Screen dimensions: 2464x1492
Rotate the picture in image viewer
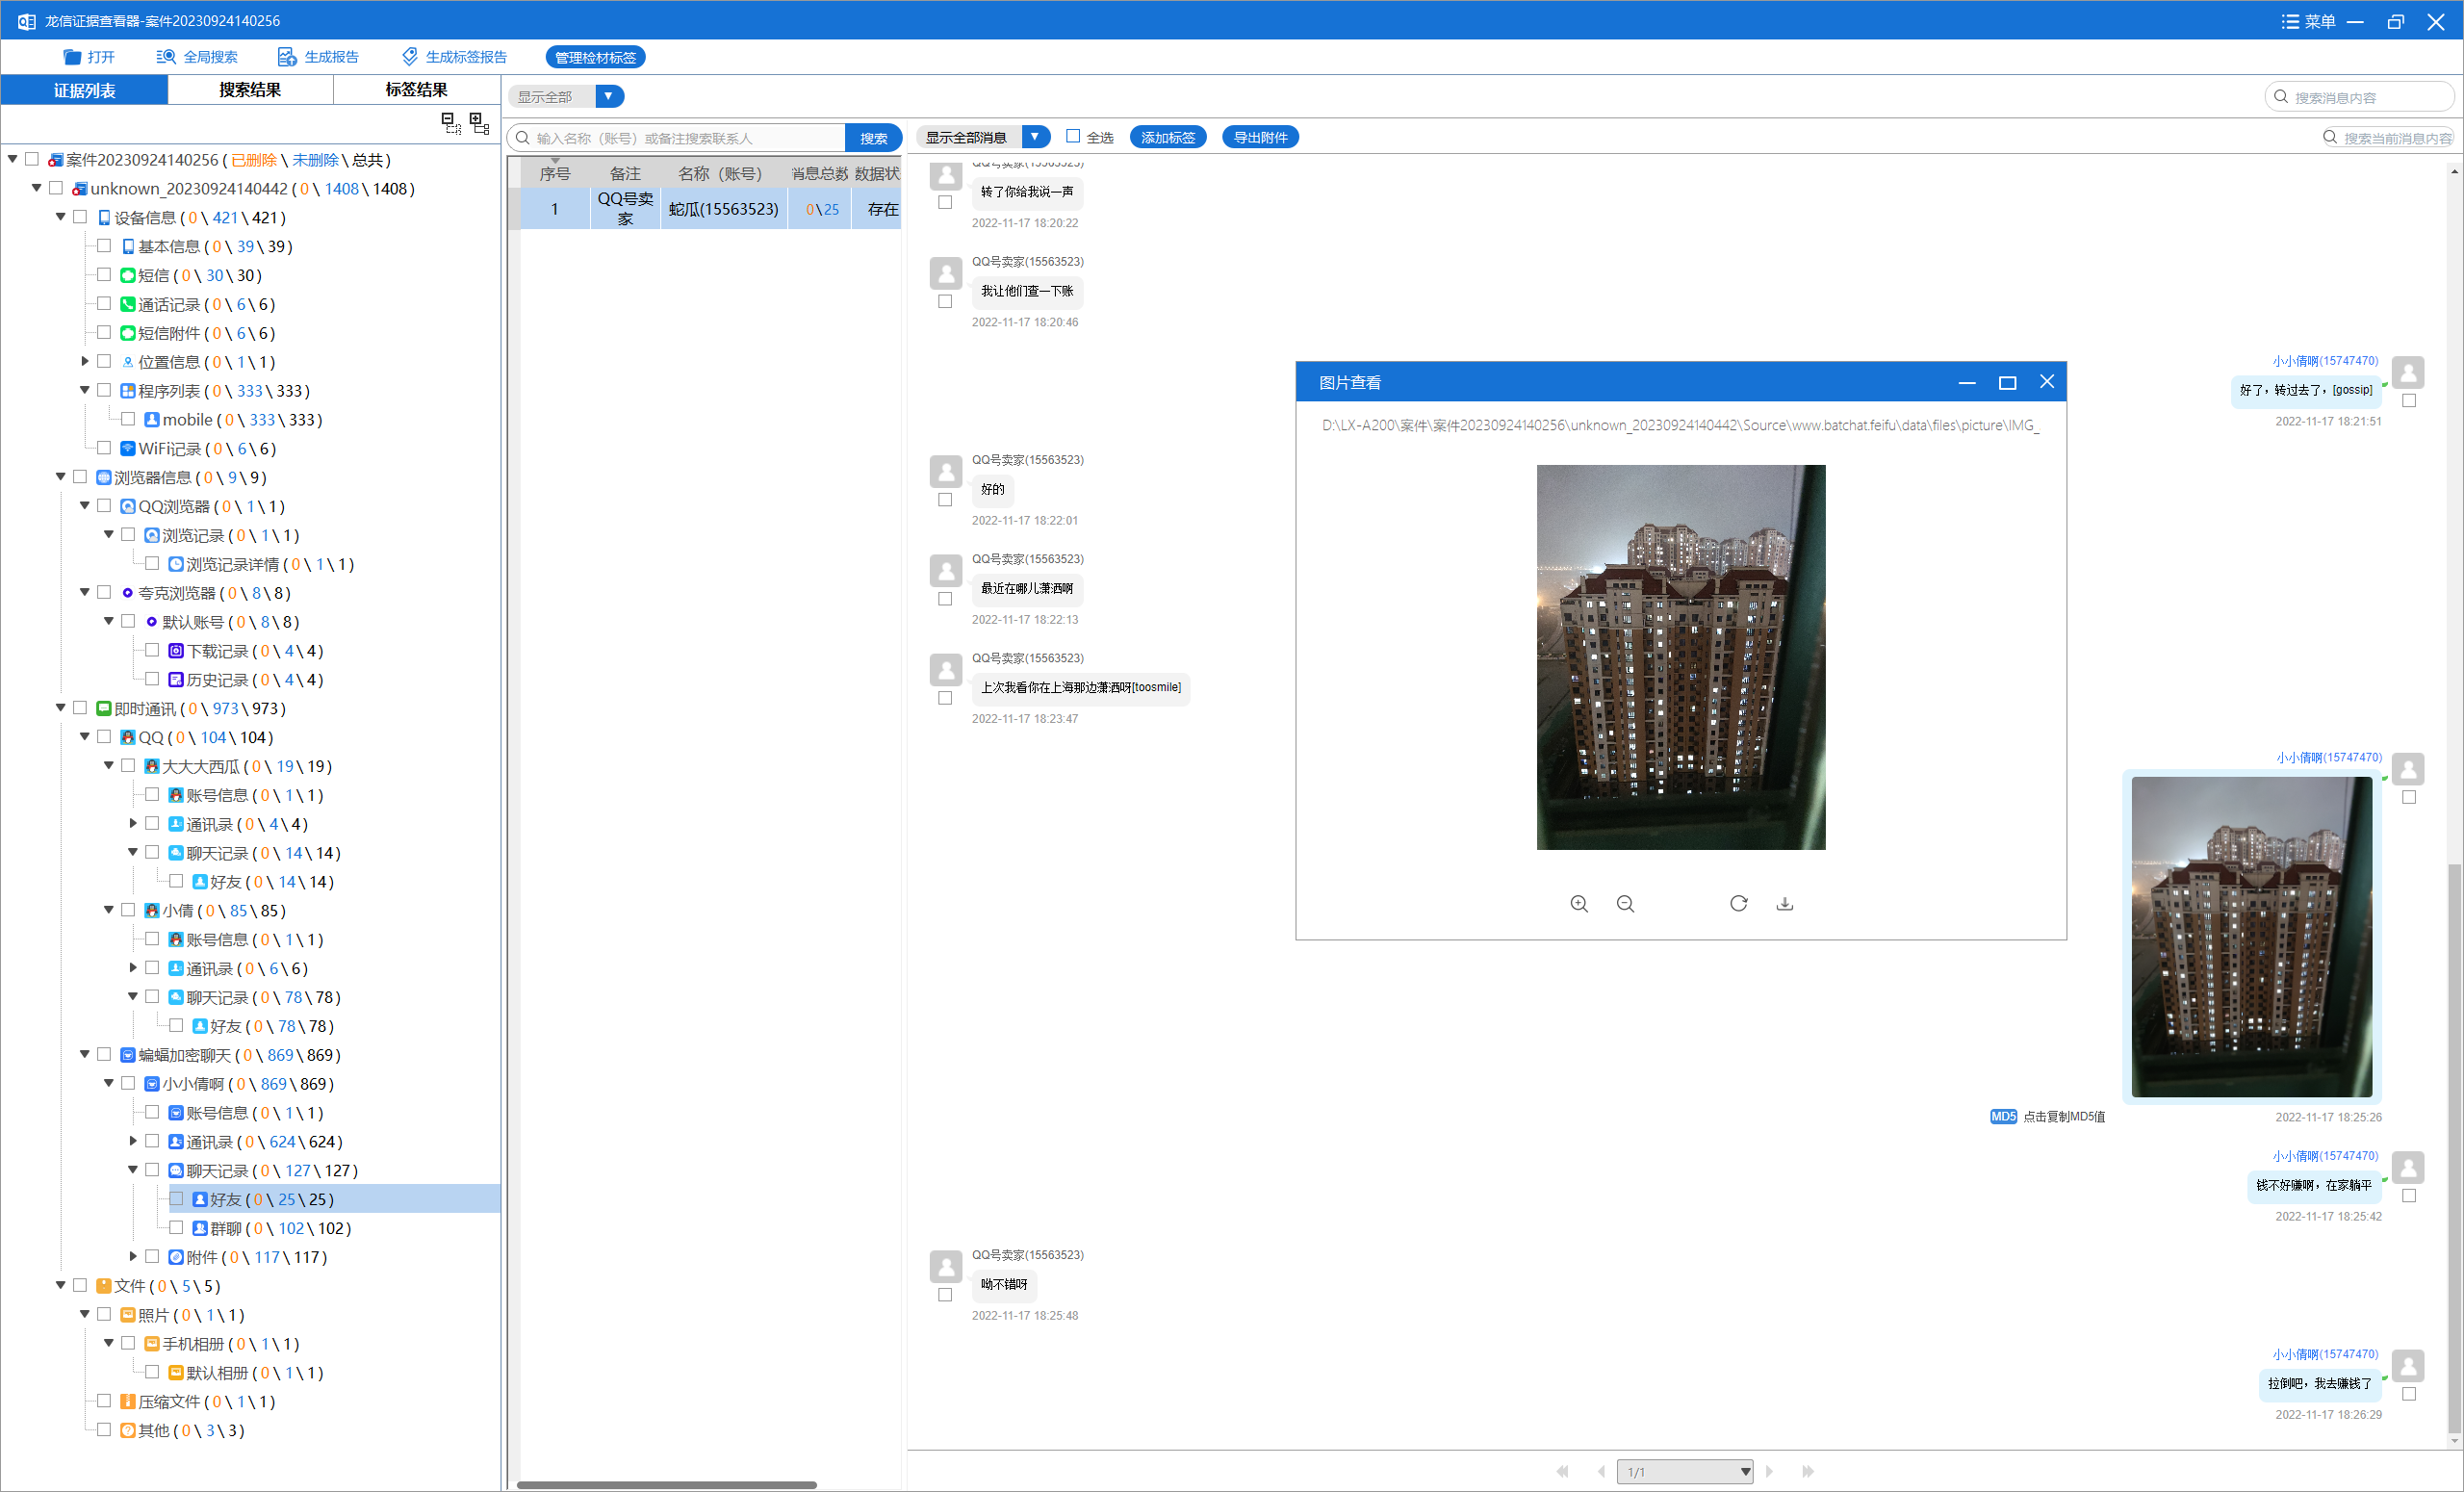point(1739,904)
